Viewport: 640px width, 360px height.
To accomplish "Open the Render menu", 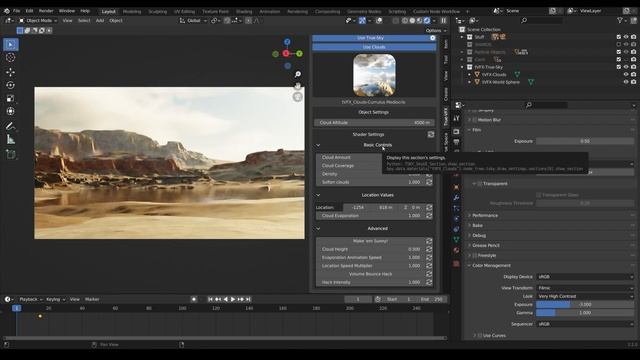I will (x=46, y=11).
